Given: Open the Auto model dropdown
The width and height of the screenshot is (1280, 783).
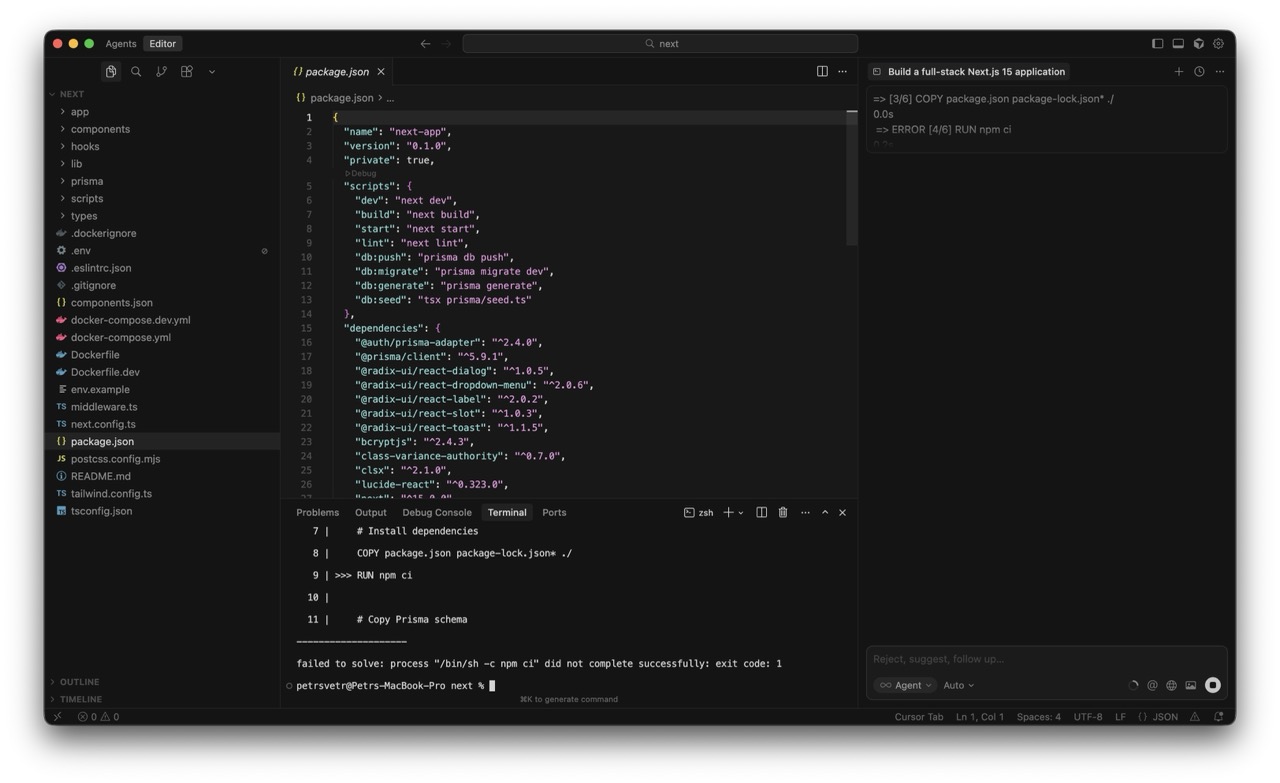Looking at the screenshot, I should click(958, 686).
